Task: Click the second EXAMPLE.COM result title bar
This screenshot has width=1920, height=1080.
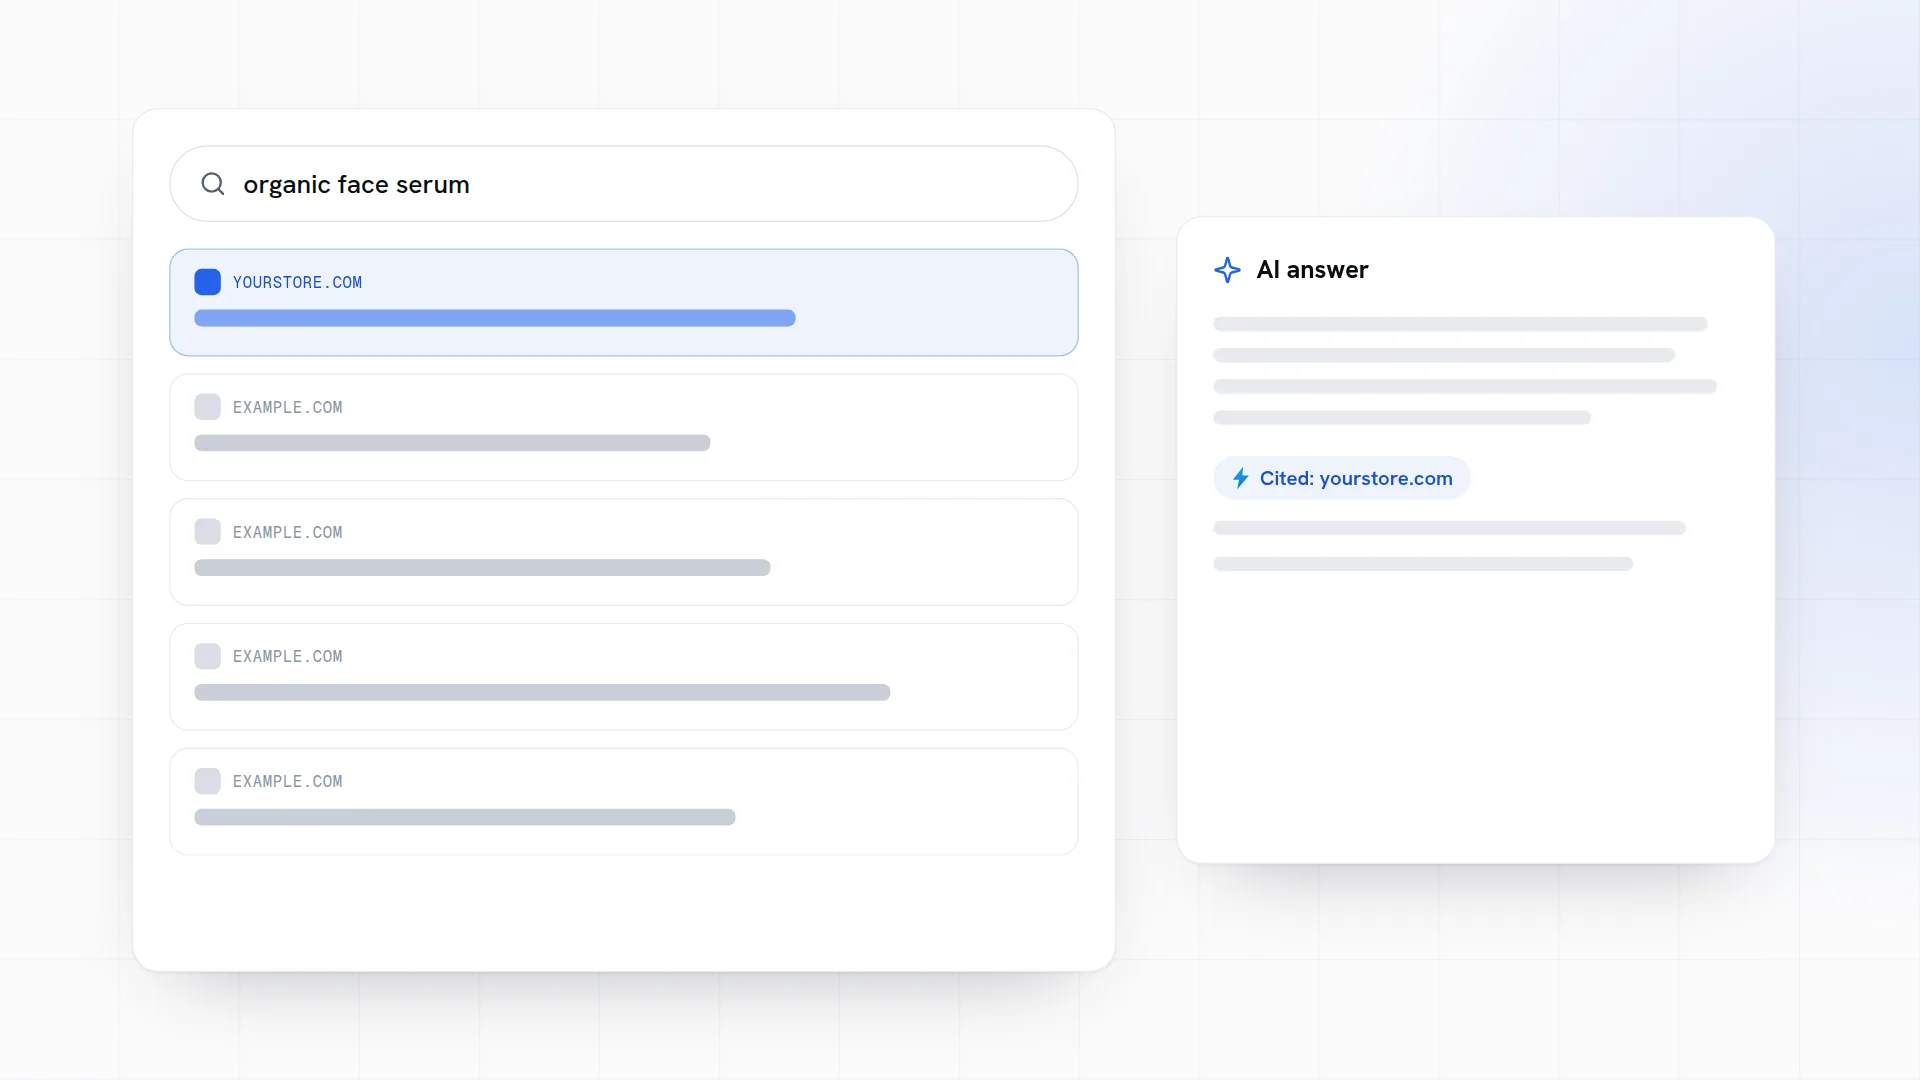Action: tap(482, 567)
